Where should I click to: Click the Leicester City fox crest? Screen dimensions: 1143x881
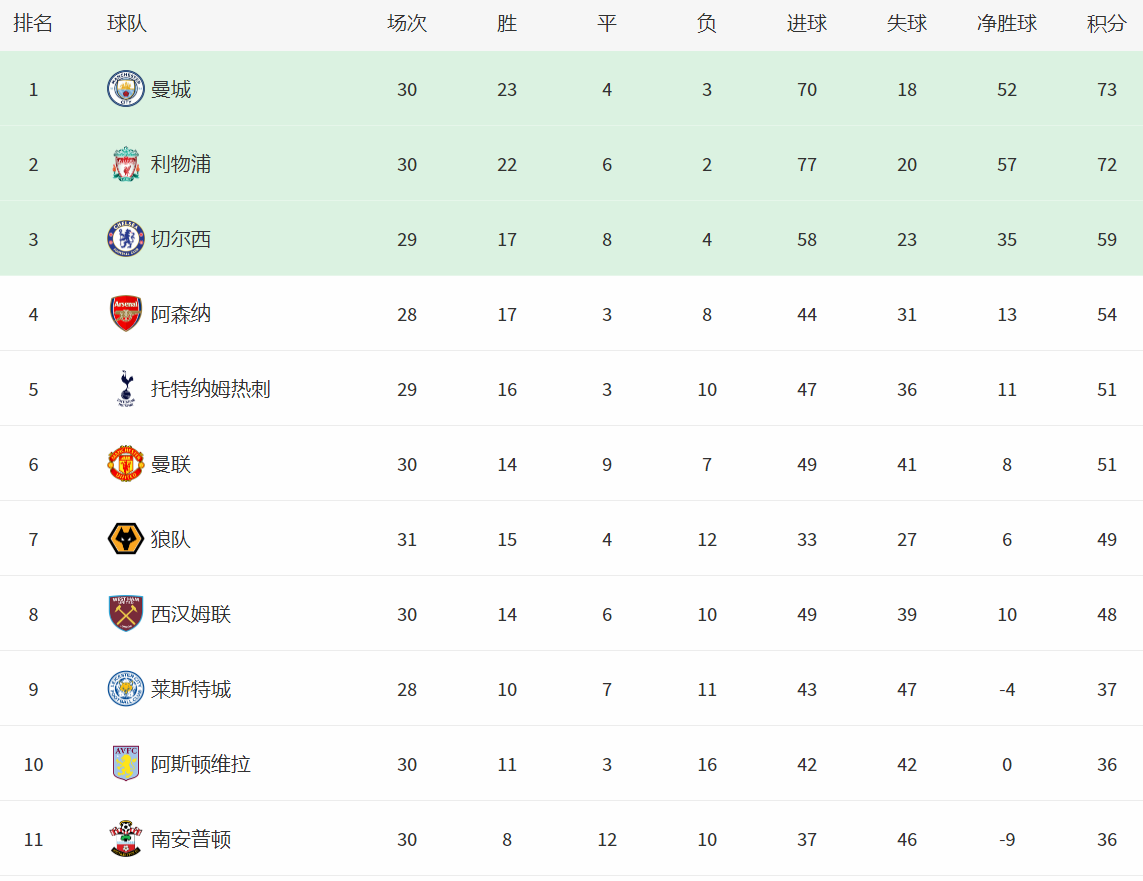125,689
